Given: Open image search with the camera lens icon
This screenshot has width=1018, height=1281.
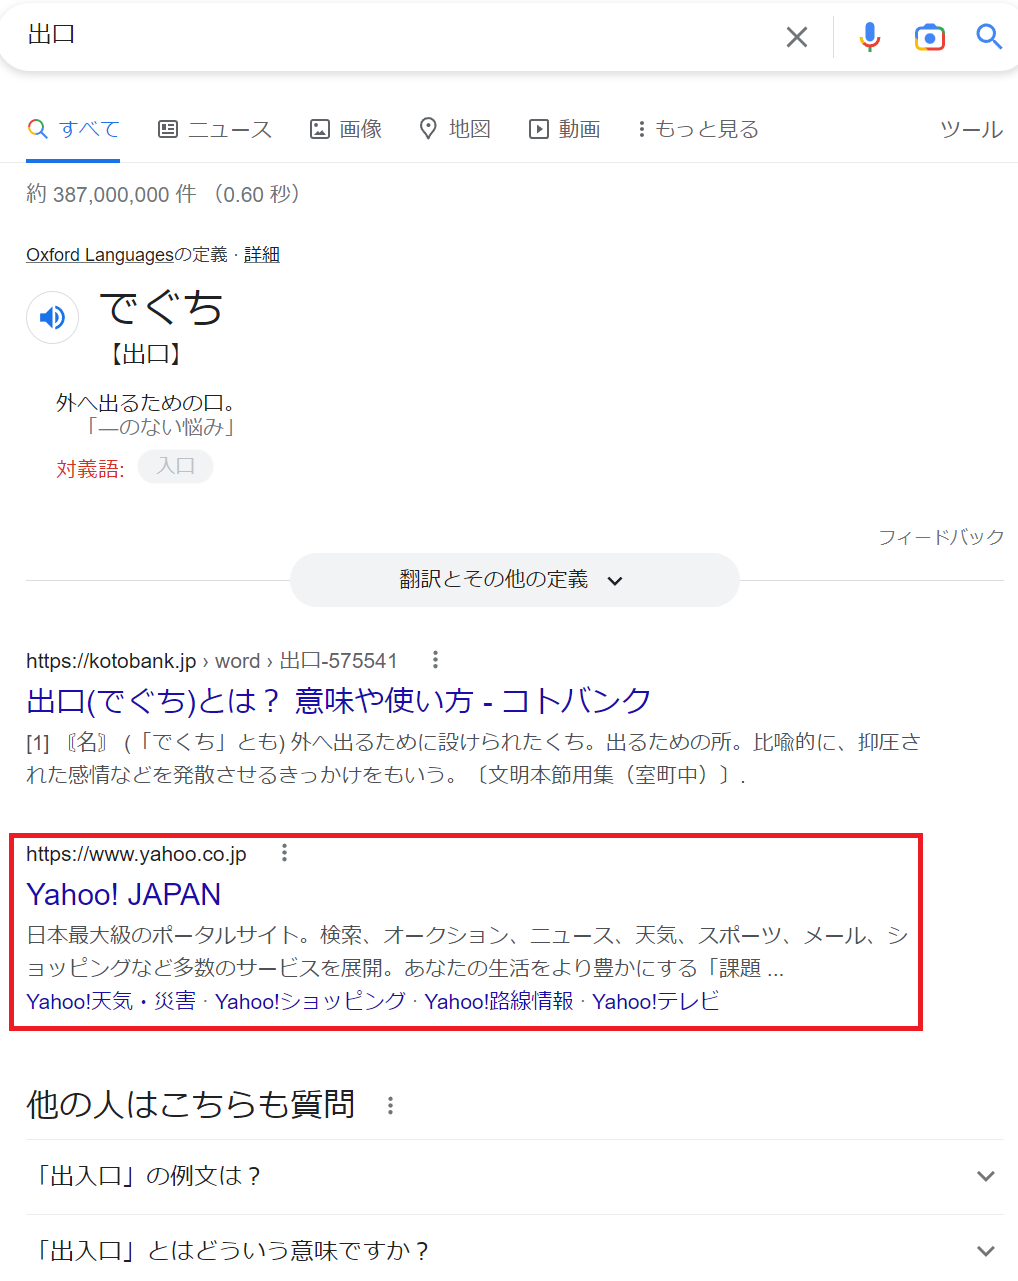Looking at the screenshot, I should pos(930,37).
